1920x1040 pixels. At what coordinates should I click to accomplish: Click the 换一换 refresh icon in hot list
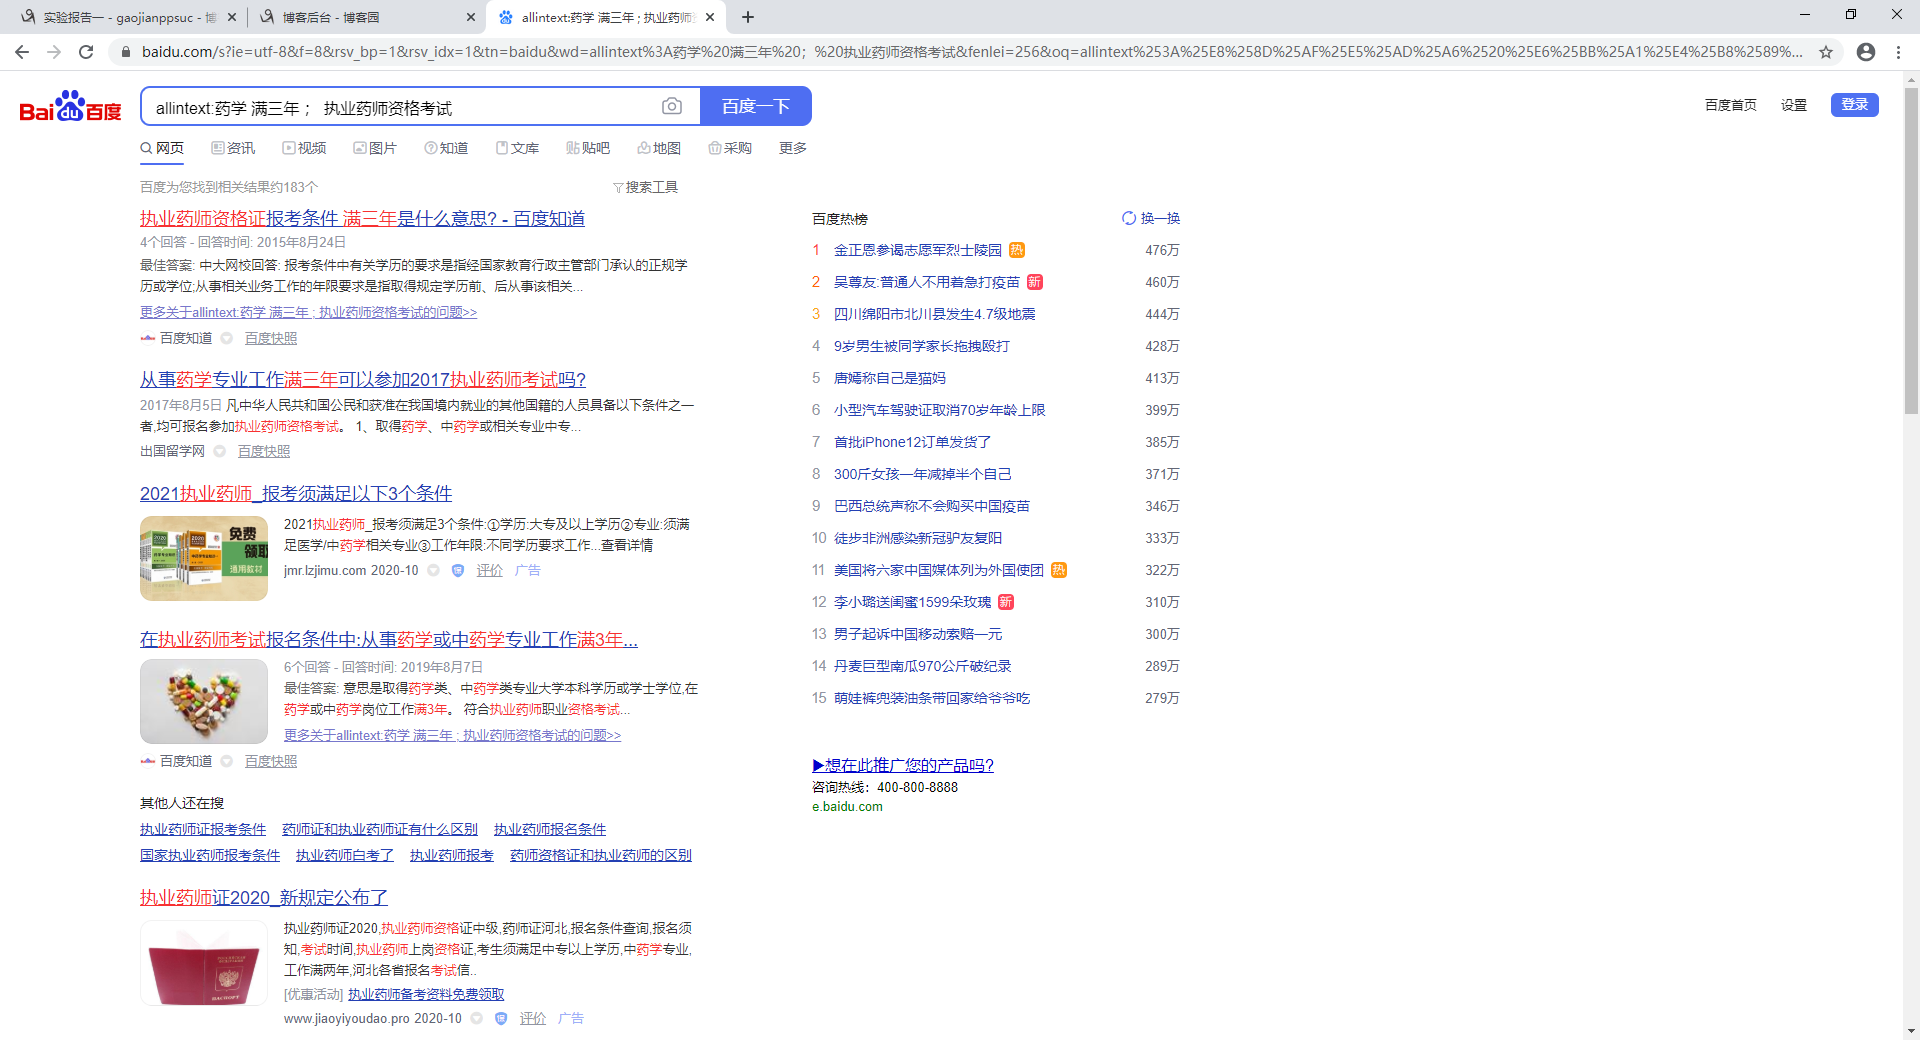(1129, 218)
